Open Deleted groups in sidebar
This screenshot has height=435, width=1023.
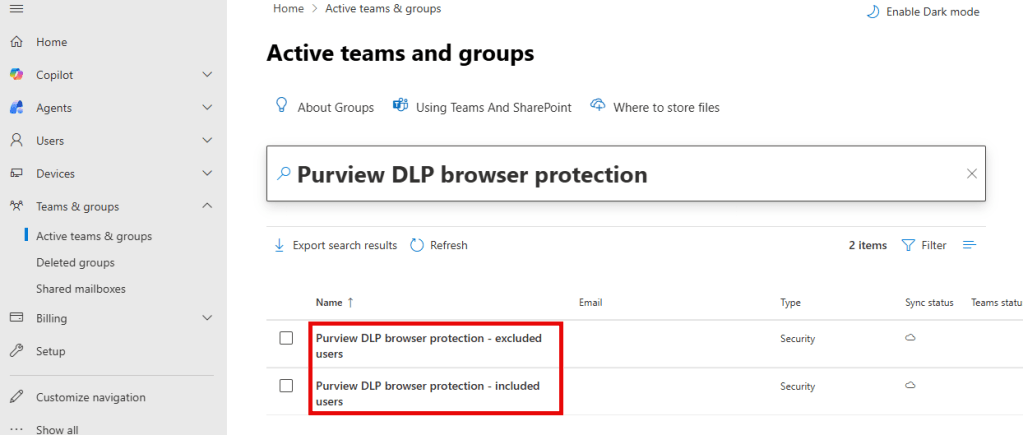[75, 262]
